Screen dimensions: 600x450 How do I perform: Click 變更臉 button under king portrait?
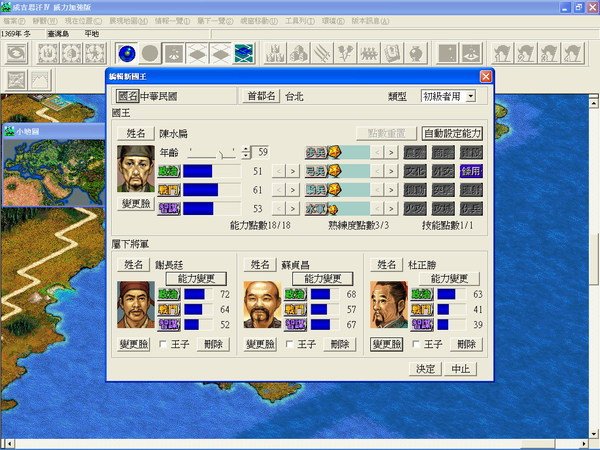coord(136,204)
